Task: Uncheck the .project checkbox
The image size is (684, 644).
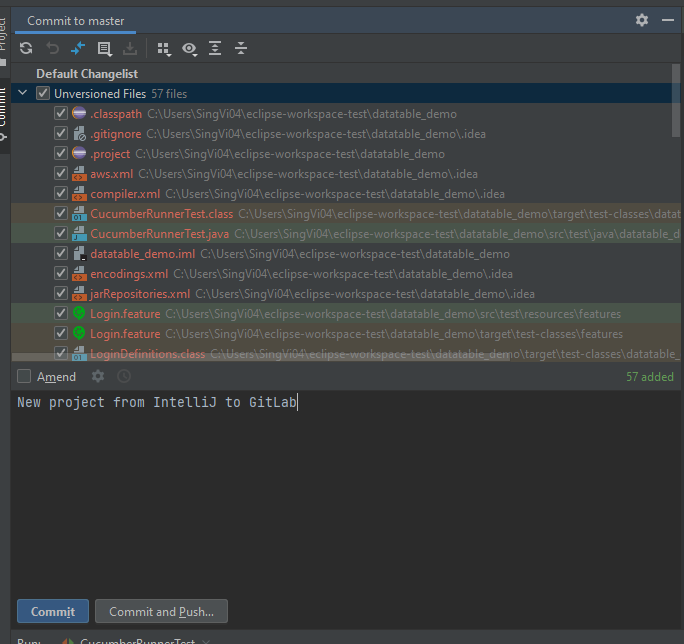Action: [61, 154]
